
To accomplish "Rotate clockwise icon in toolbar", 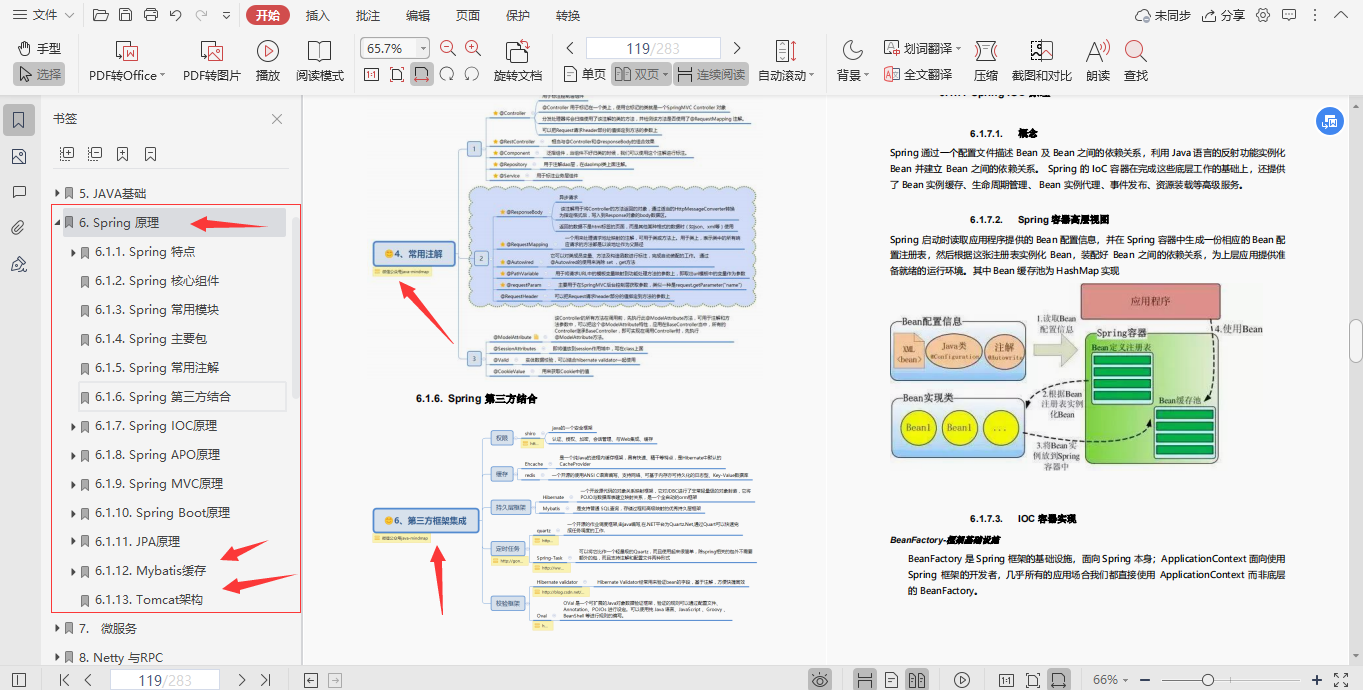I will pyautogui.click(x=447, y=74).
